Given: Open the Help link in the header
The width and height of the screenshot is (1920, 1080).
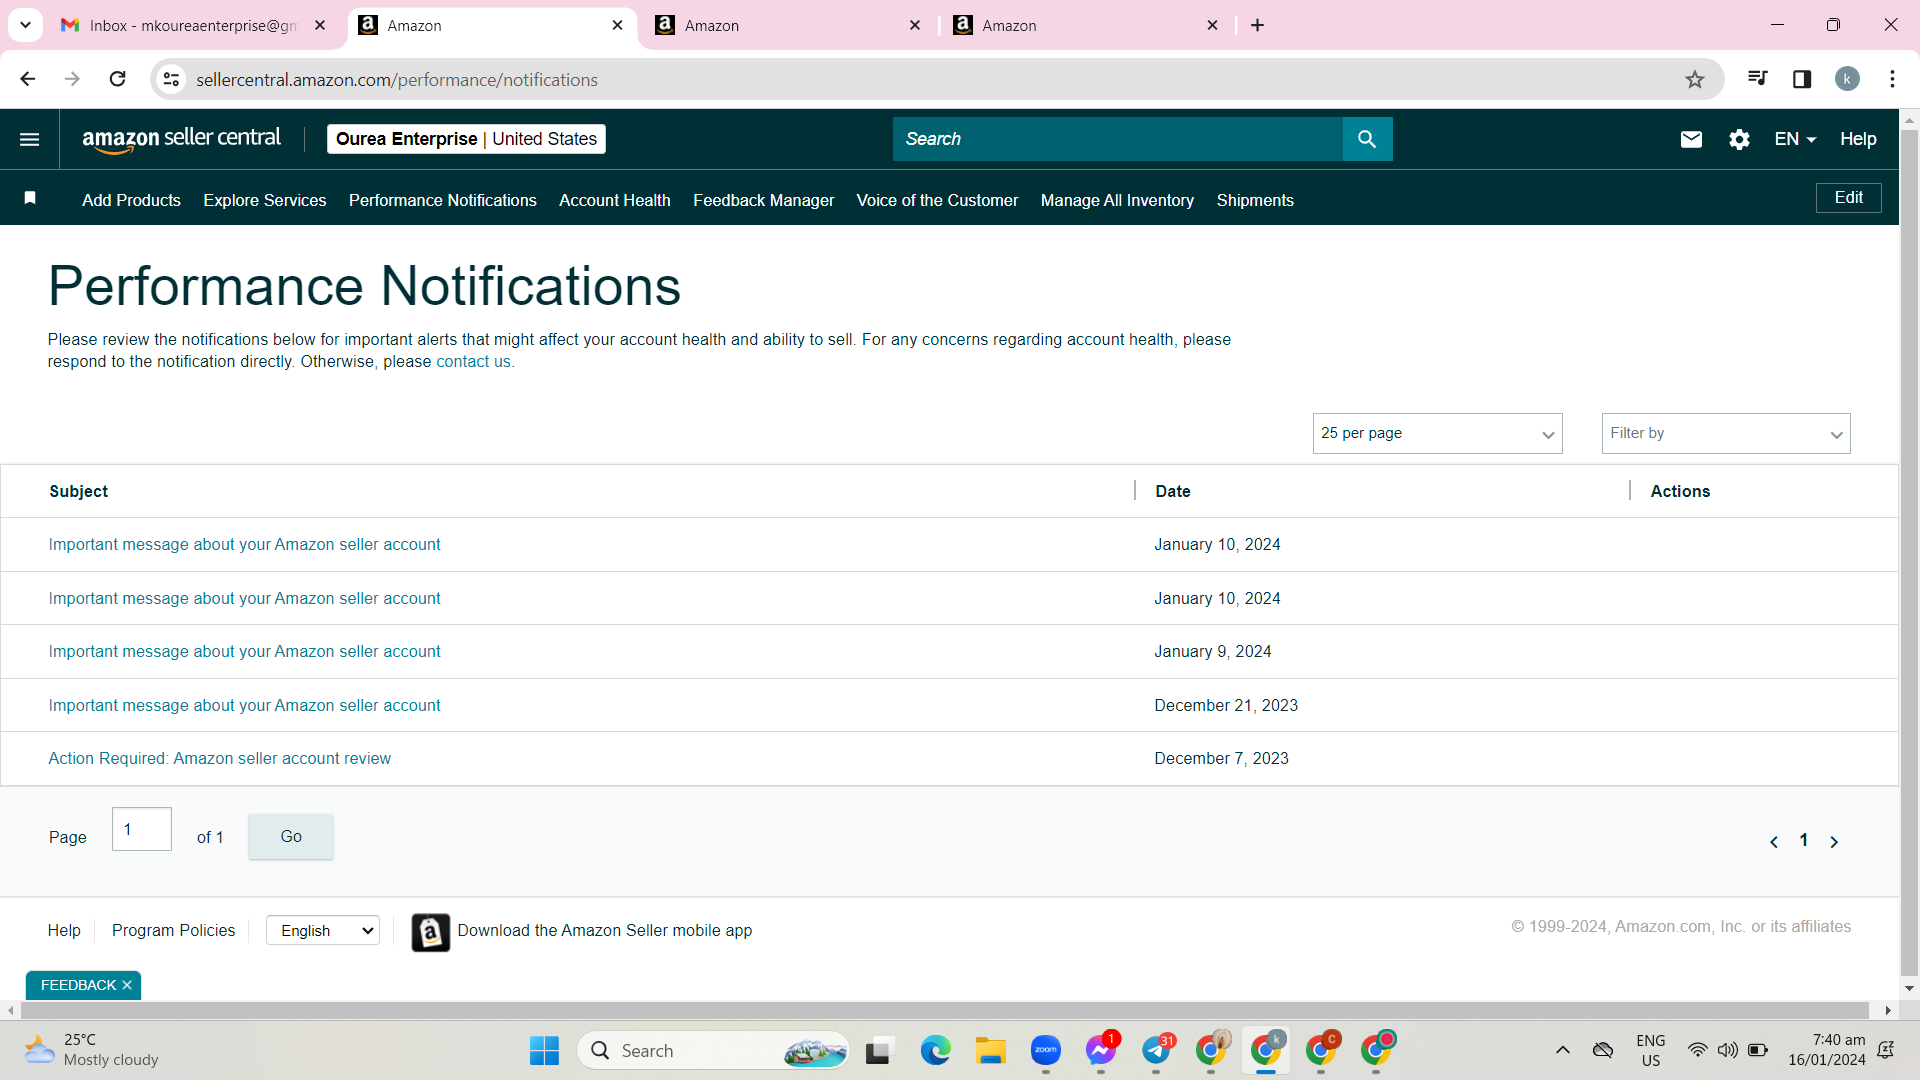Looking at the screenshot, I should 1858,139.
